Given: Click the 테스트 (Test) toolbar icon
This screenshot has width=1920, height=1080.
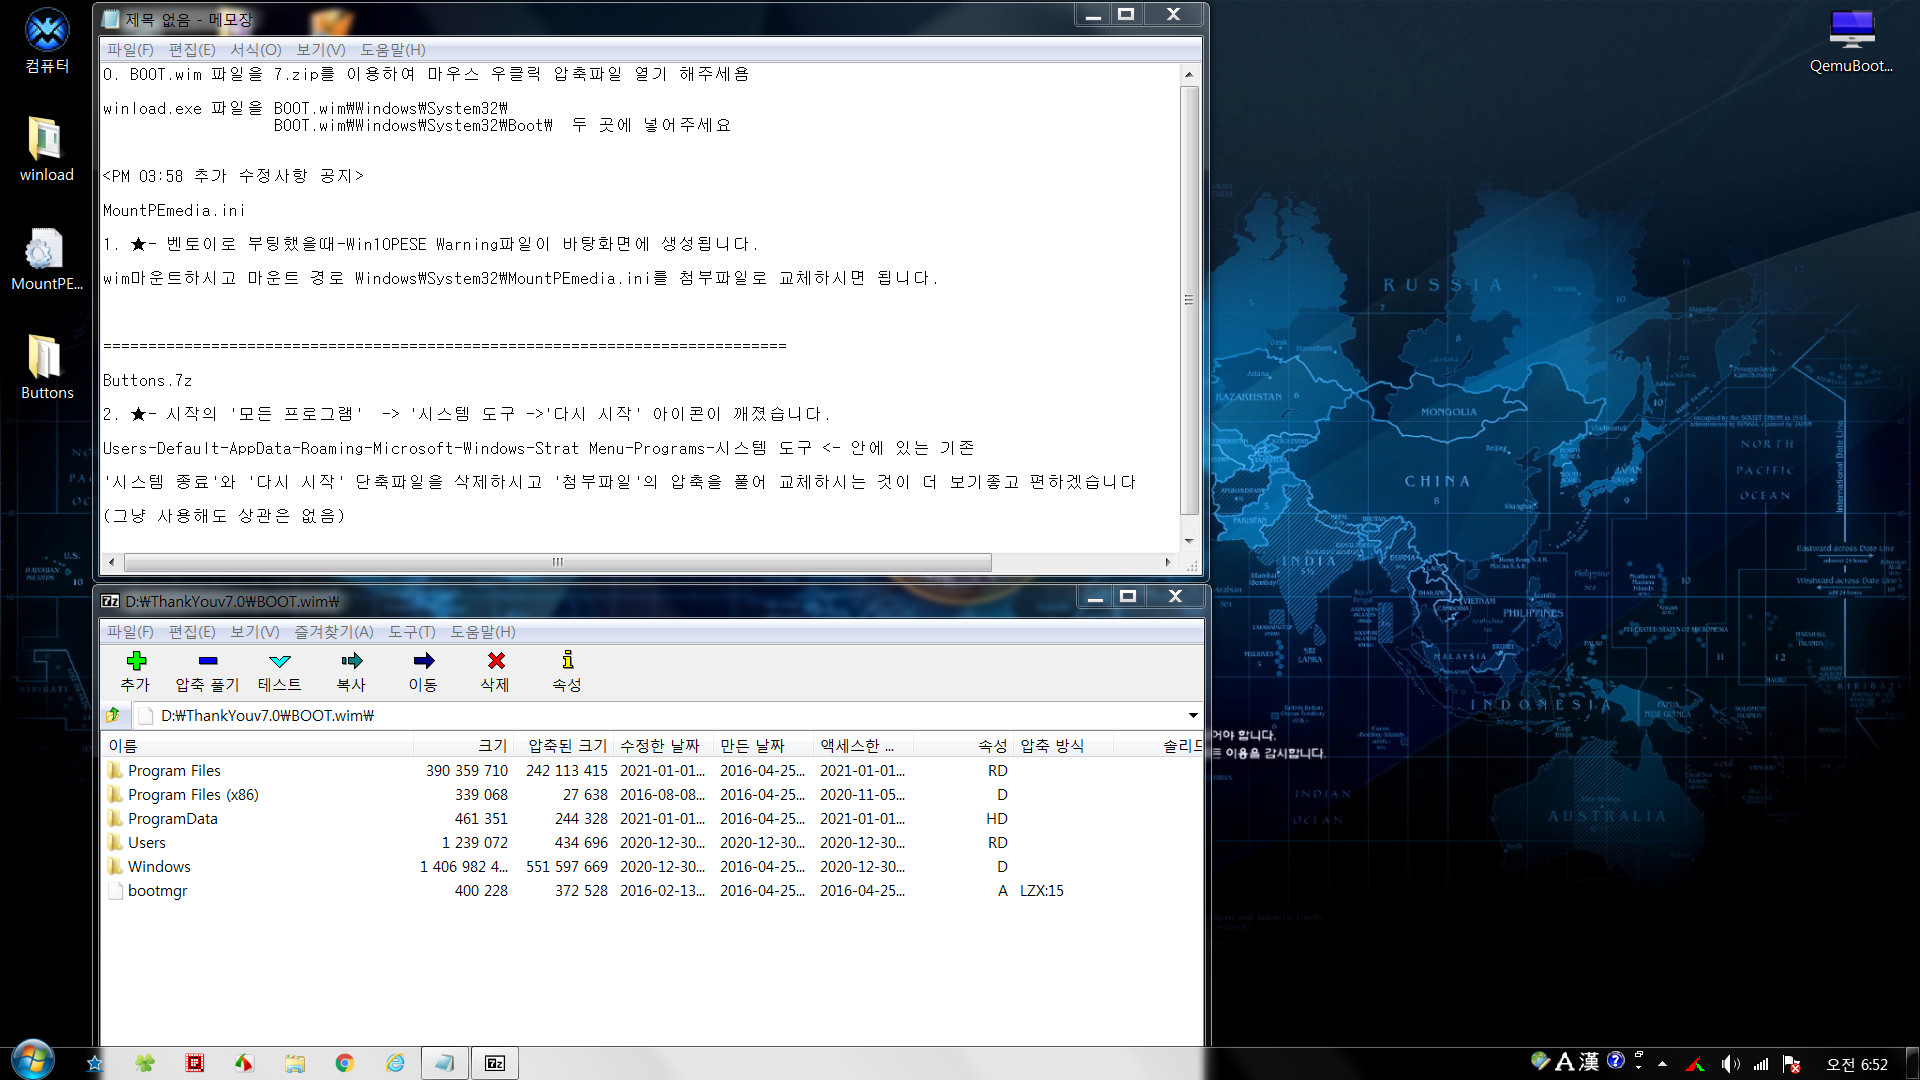Looking at the screenshot, I should point(280,661).
